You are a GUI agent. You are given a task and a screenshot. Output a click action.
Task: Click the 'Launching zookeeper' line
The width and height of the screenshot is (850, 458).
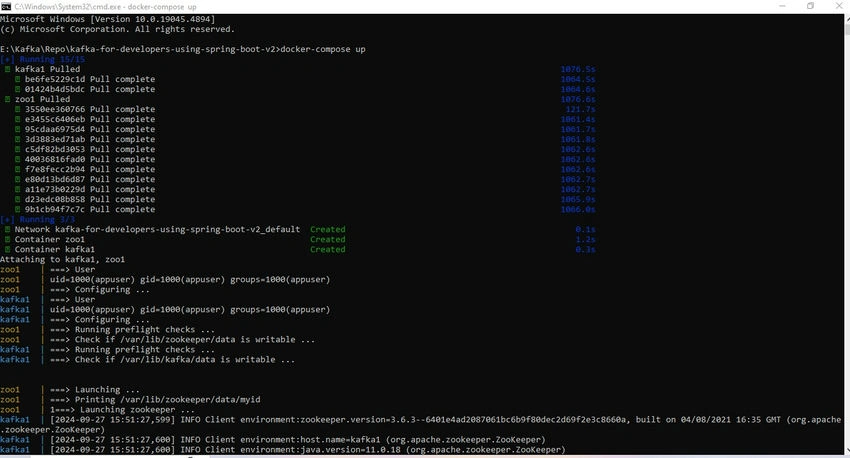[x=122, y=410]
